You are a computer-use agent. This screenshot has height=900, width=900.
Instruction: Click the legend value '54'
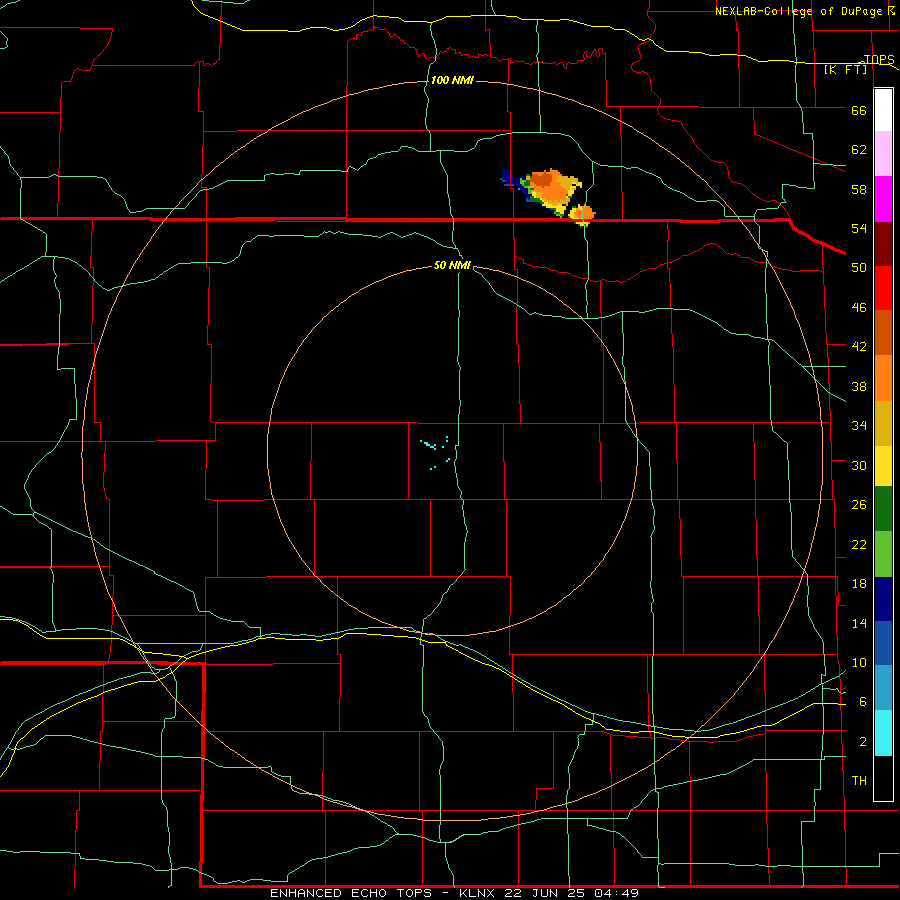coord(859,228)
